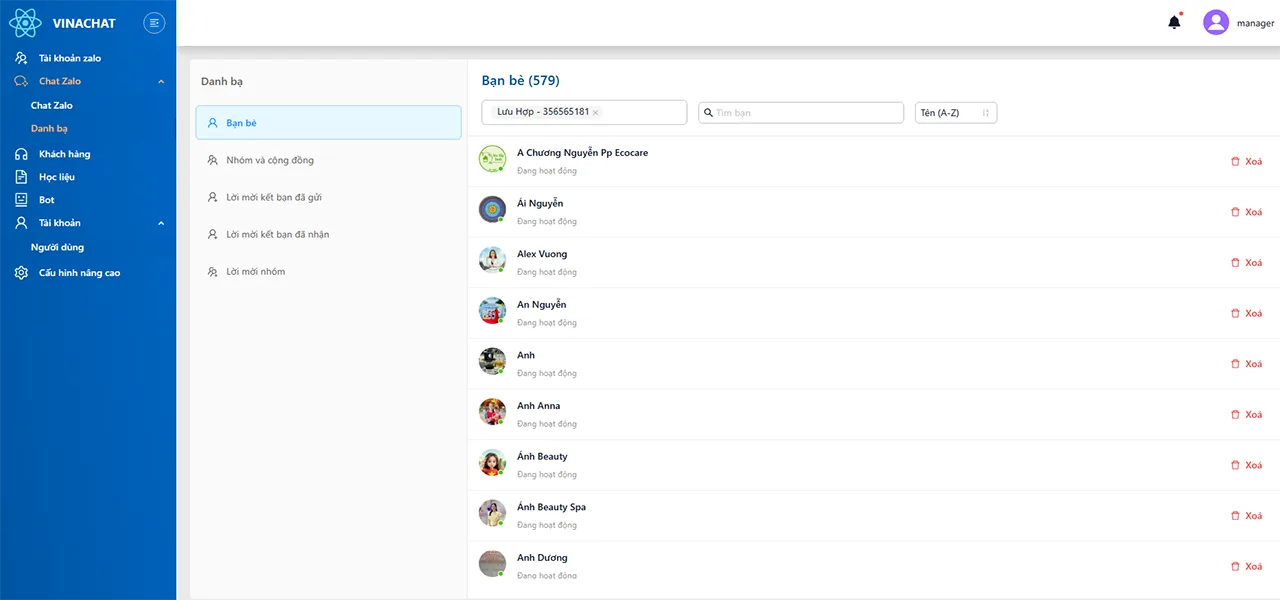Click An Nguyễn's avatar thumbnail

(x=492, y=310)
